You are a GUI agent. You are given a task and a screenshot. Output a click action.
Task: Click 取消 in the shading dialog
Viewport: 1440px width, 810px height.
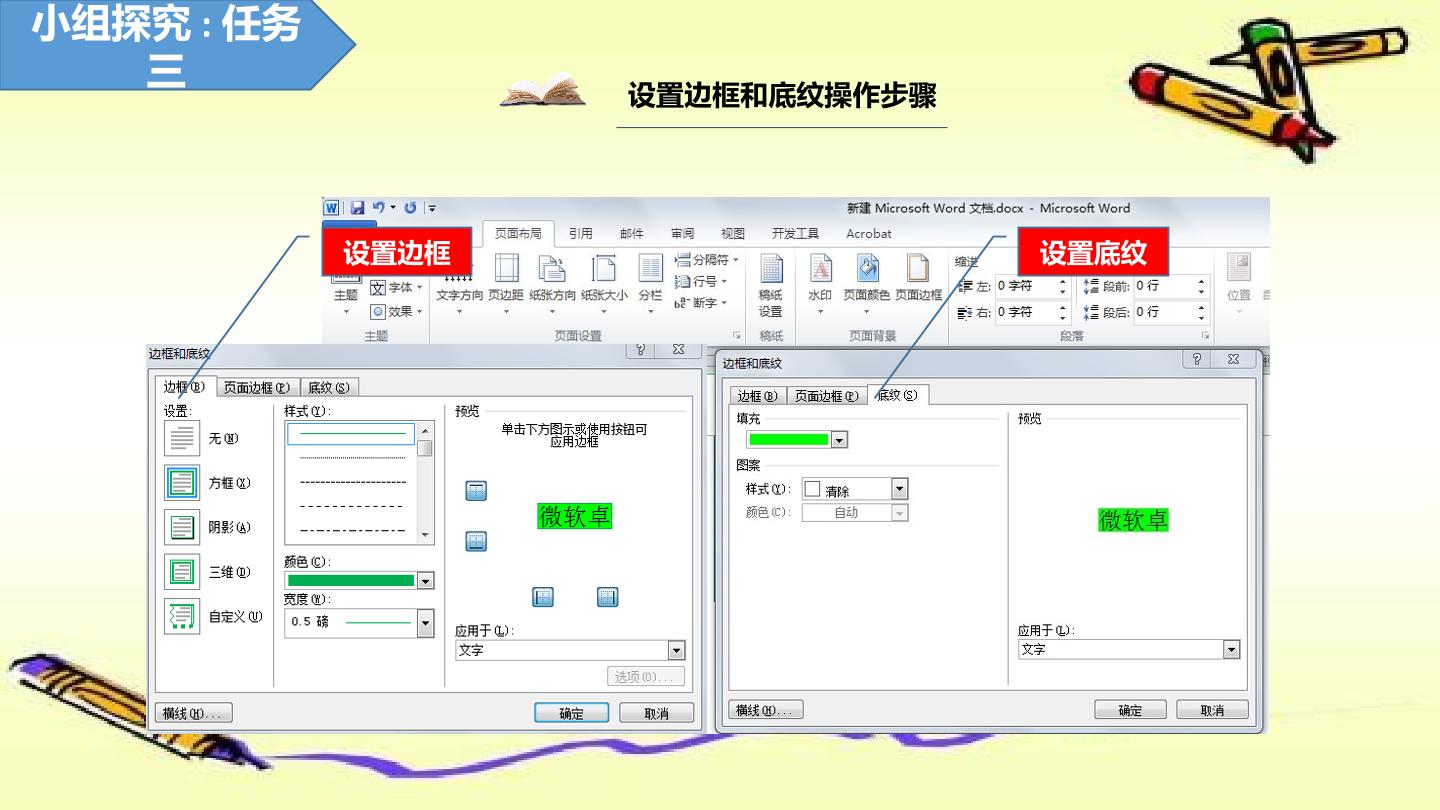[x=1212, y=710]
